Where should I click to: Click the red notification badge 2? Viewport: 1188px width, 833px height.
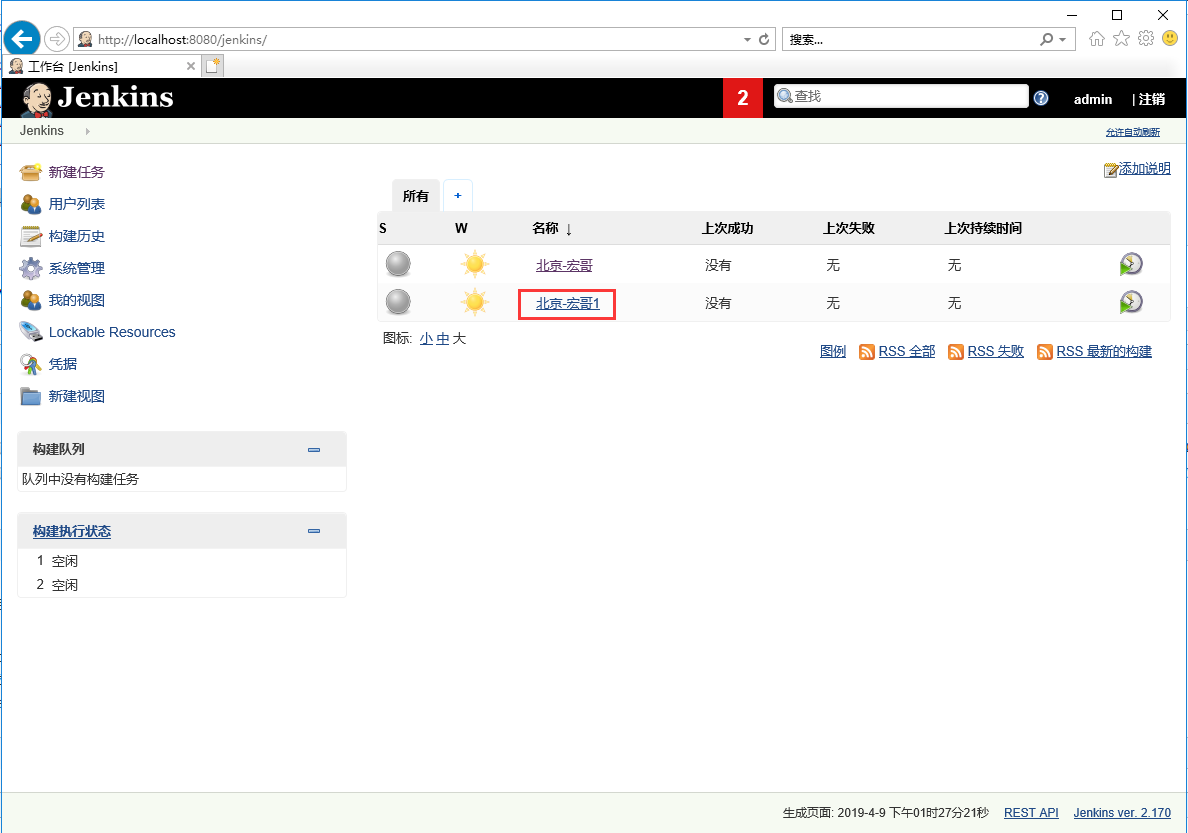click(742, 98)
